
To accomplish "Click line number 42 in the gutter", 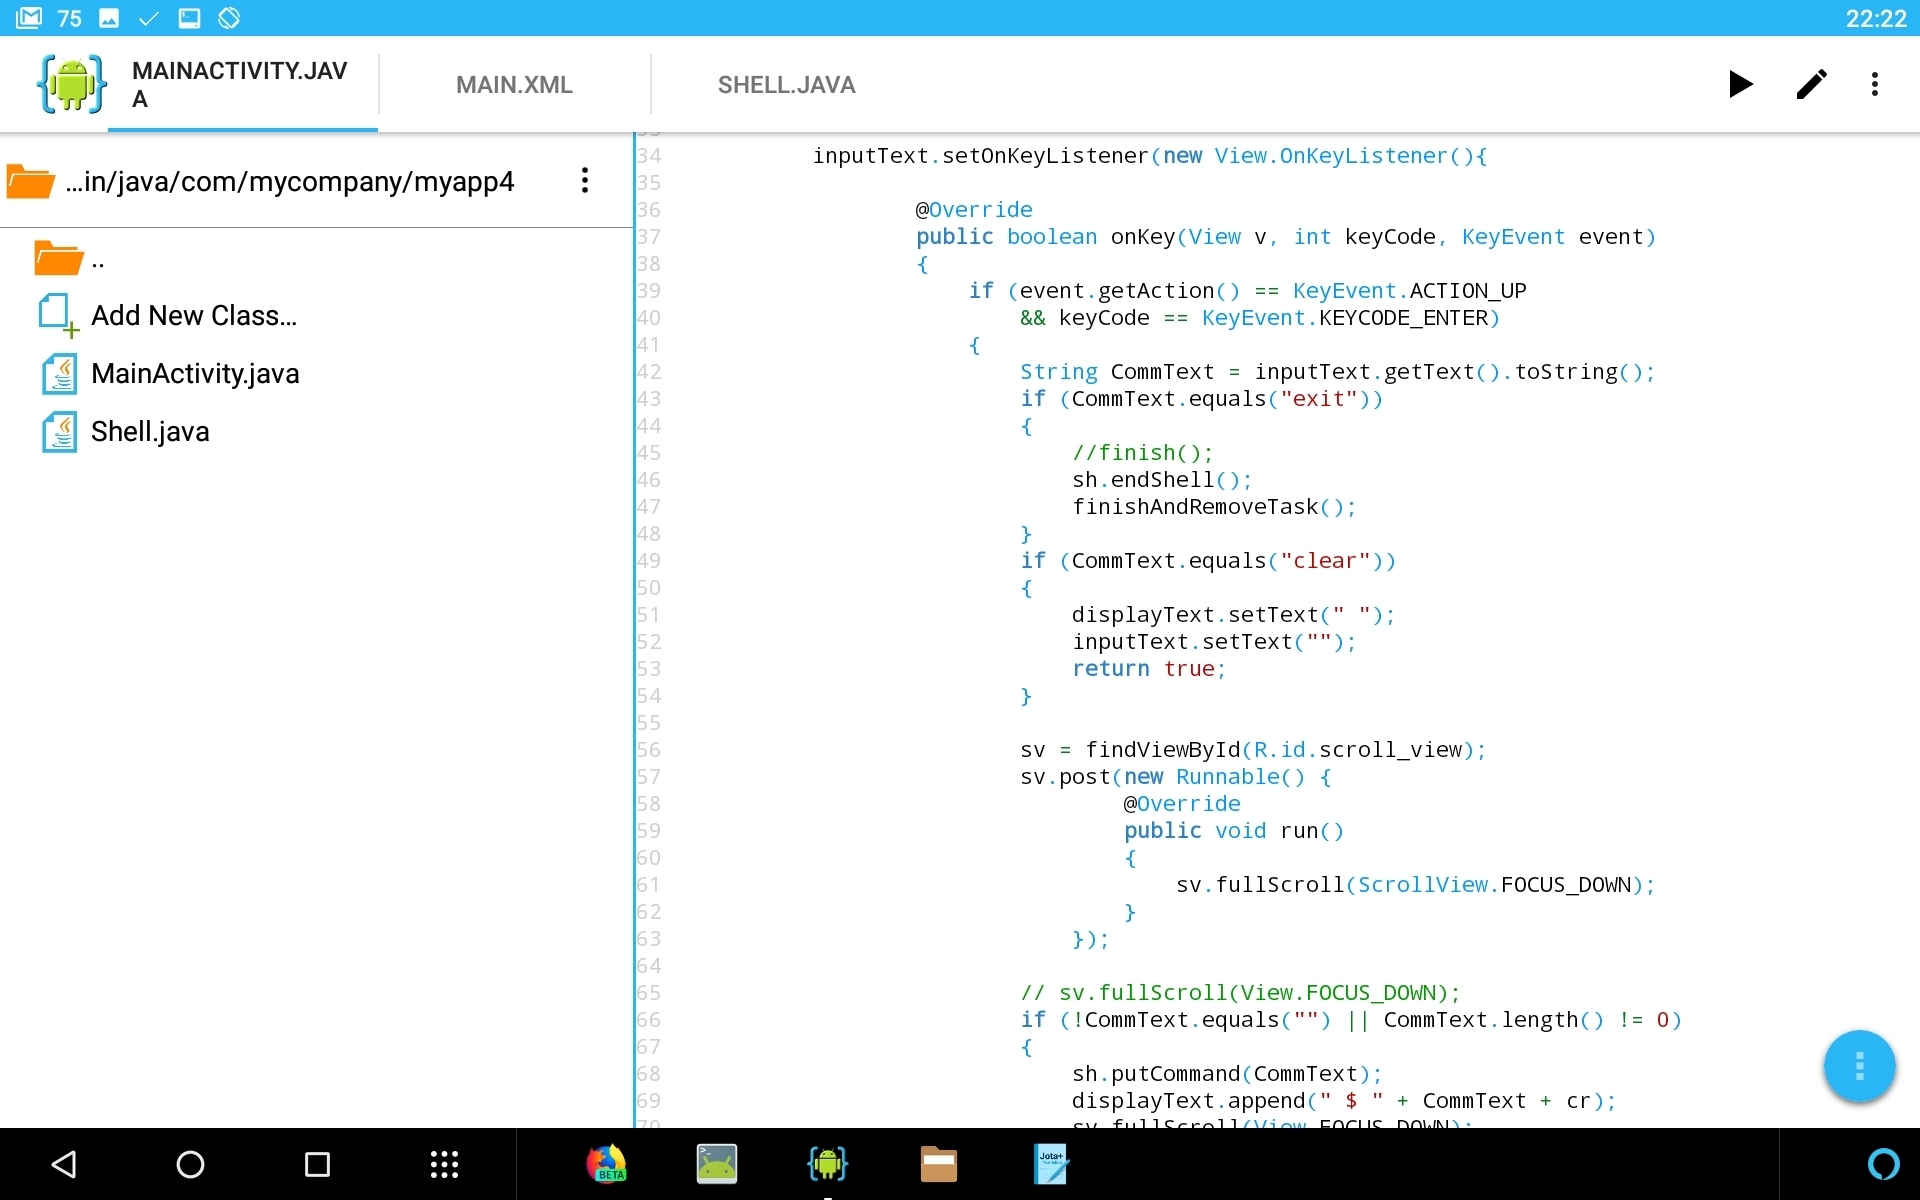I will point(648,372).
